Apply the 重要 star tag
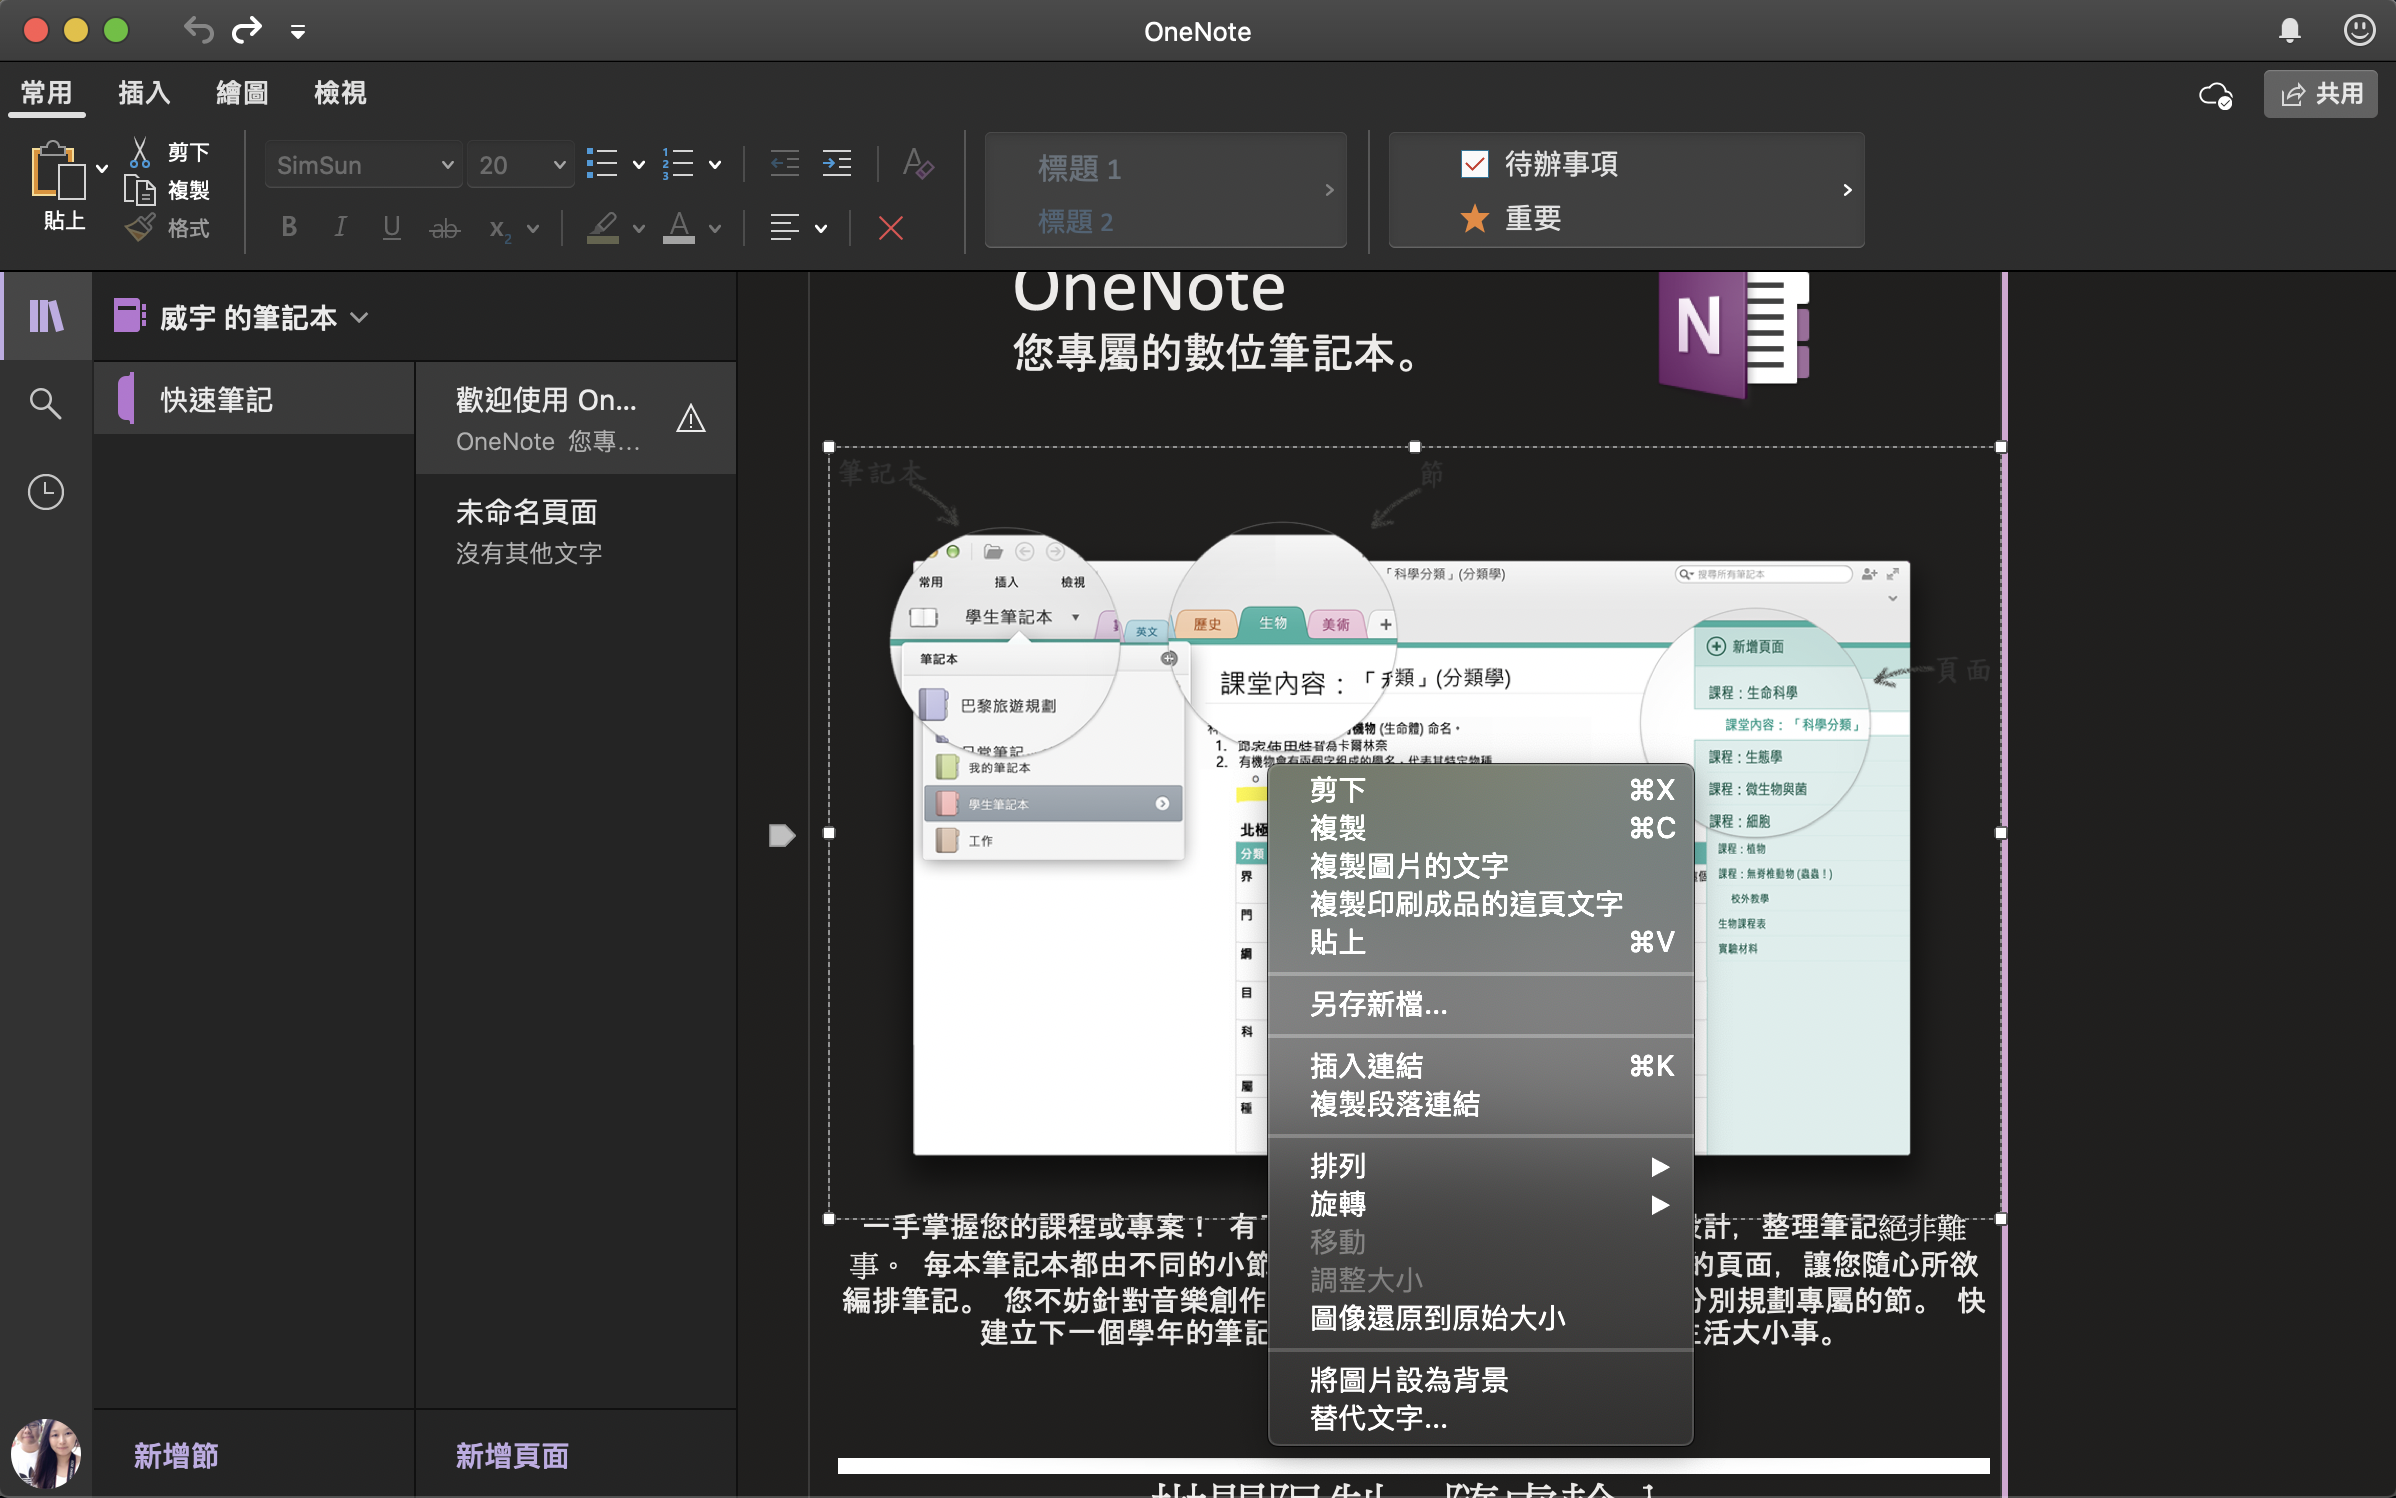Image resolution: width=2396 pixels, height=1498 pixels. coord(1510,217)
